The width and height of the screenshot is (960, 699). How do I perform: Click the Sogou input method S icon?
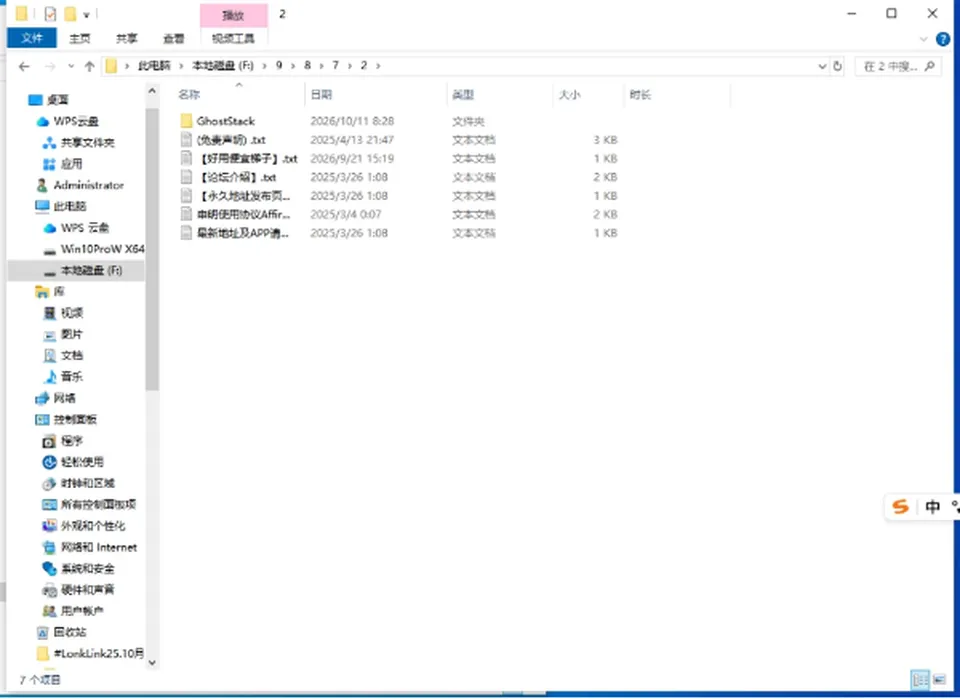point(900,507)
